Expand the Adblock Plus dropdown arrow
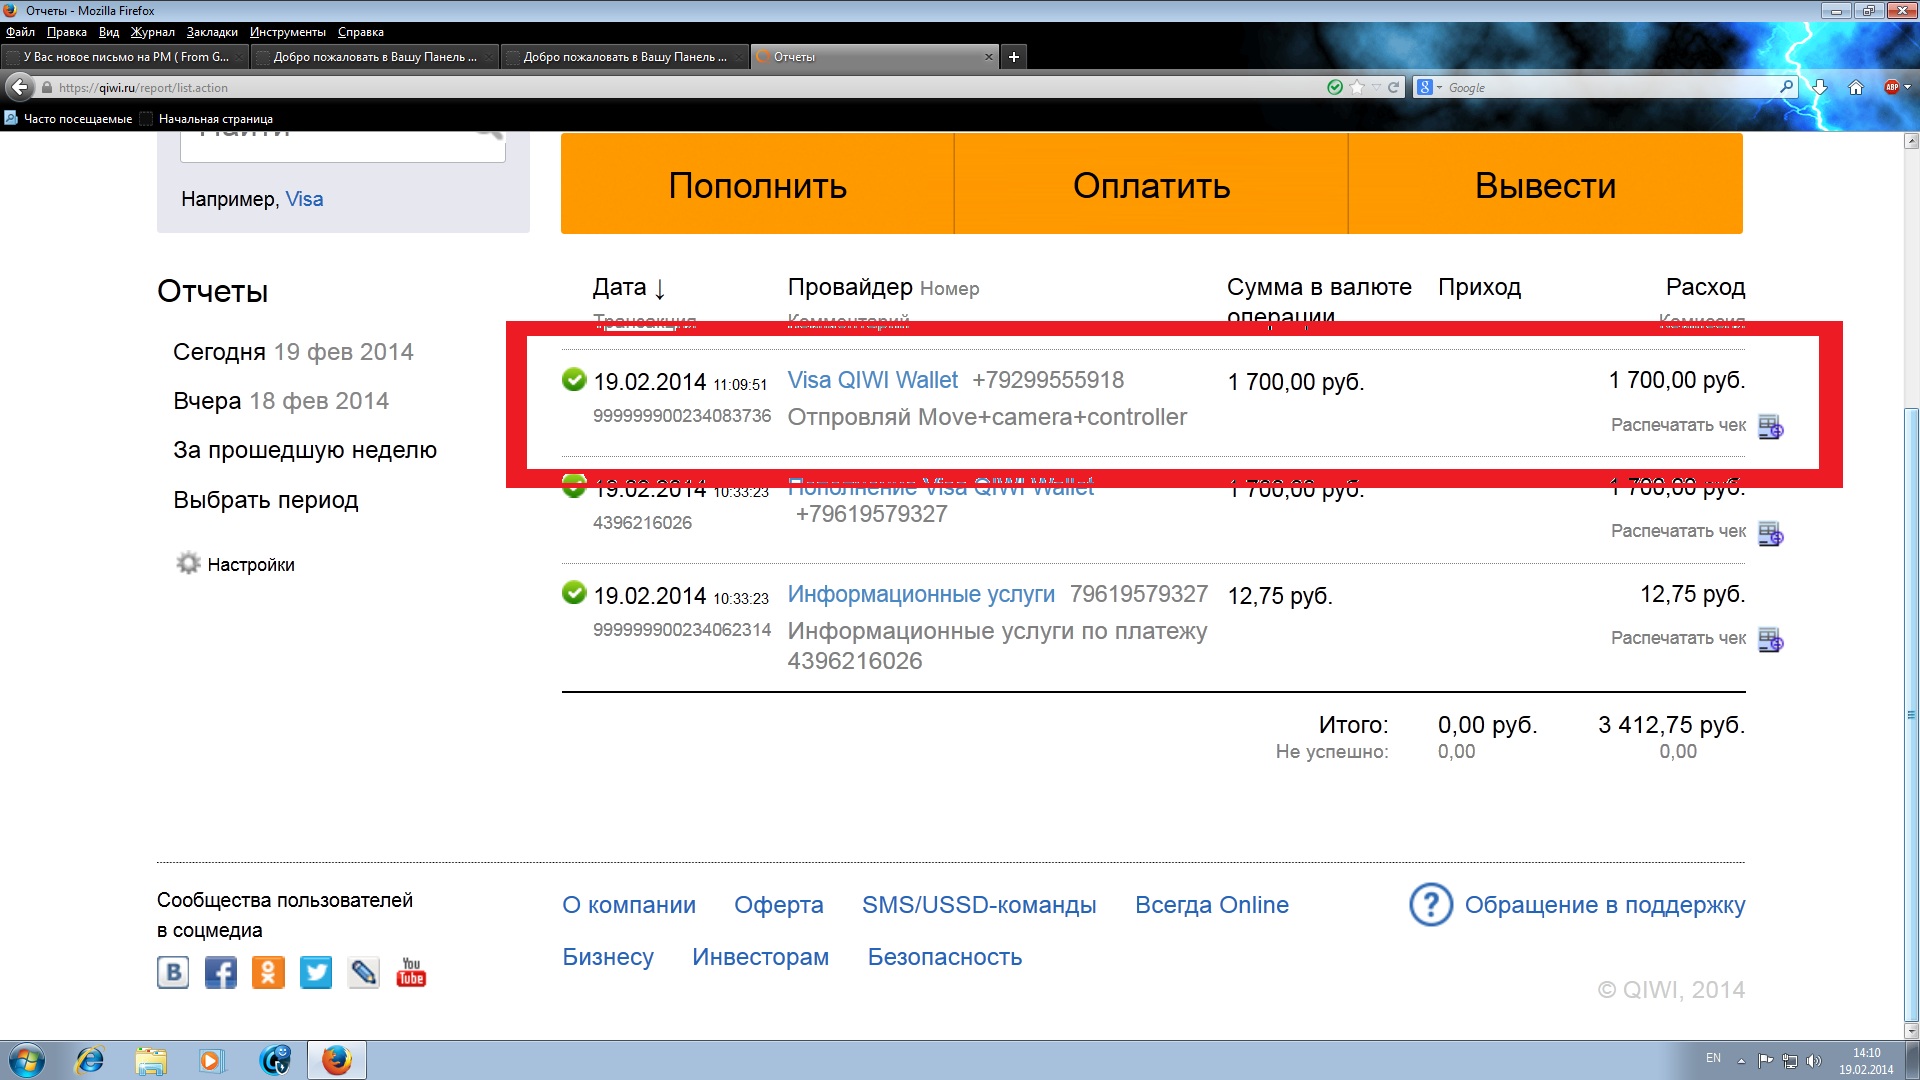Screen dimensions: 1920x1080 pyautogui.click(x=1908, y=87)
